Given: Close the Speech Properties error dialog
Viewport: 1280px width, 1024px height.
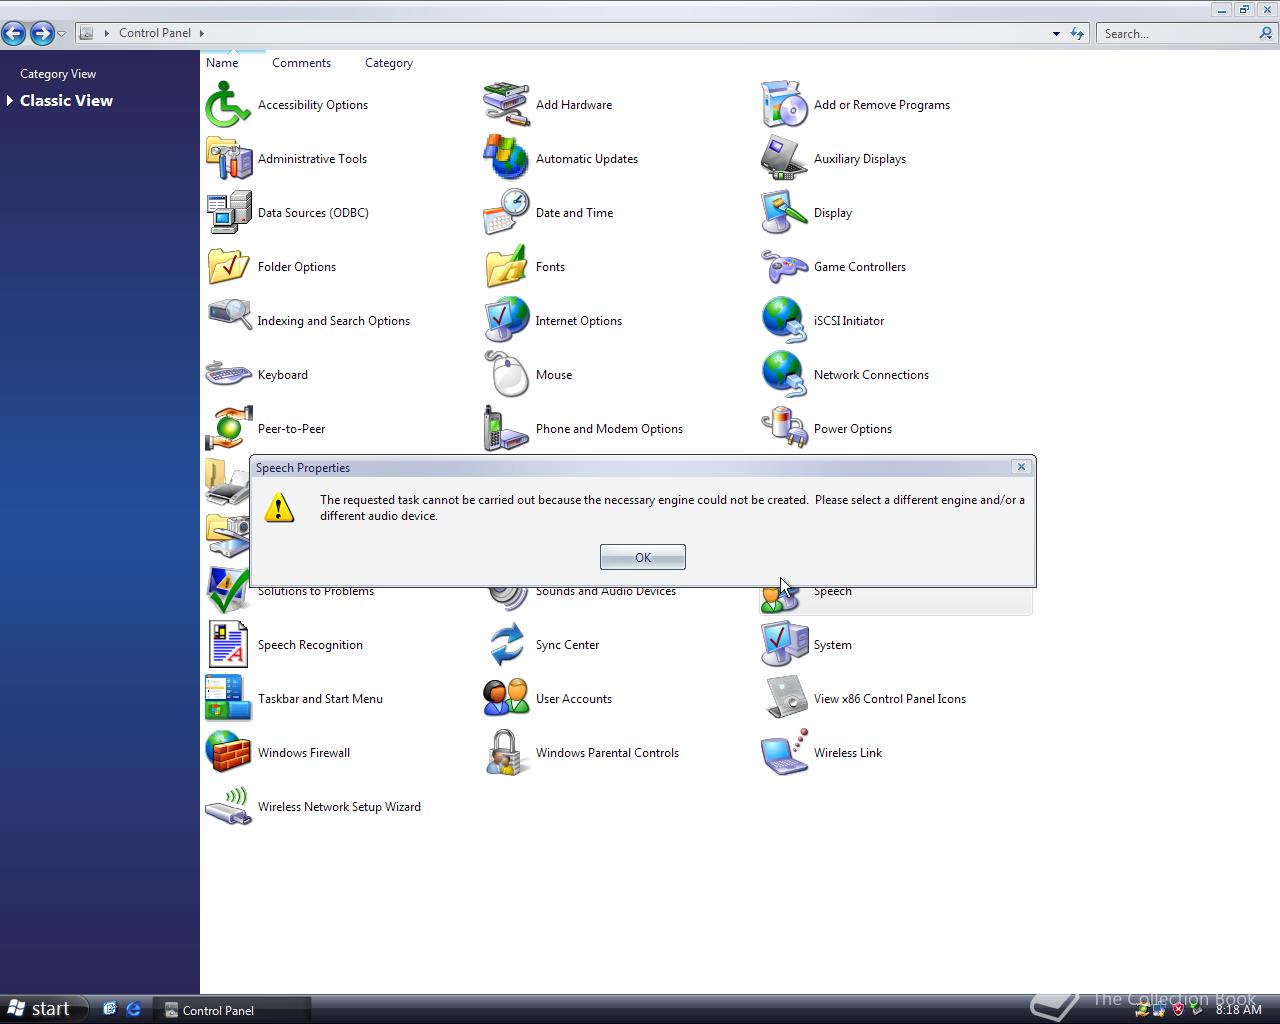Looking at the screenshot, I should tap(1021, 467).
